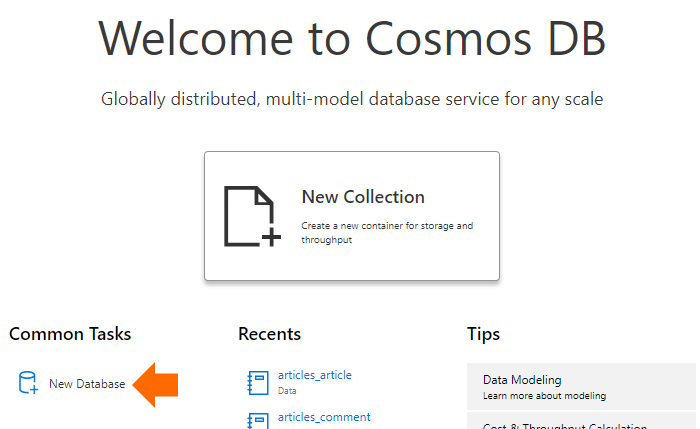Click the notebook icon beside articles_article
The image size is (700, 429).
coord(258,383)
